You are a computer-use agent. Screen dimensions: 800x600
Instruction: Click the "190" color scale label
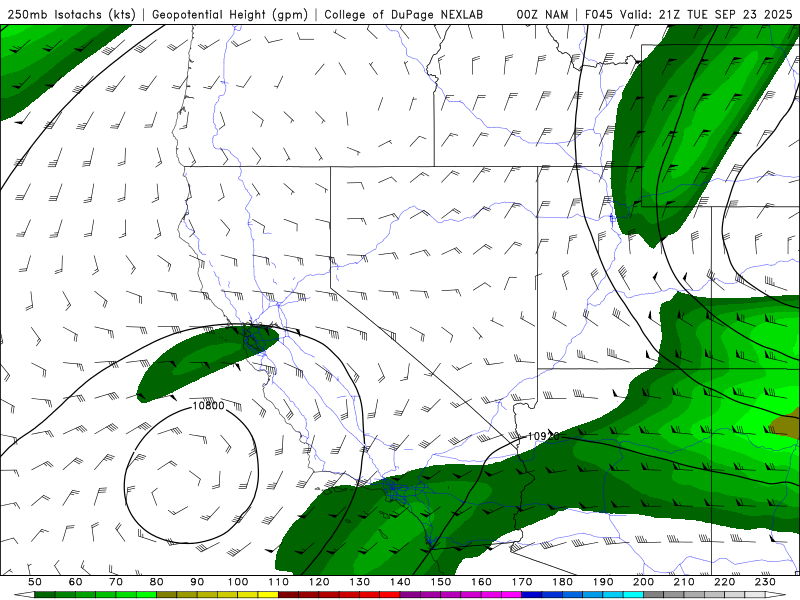(603, 582)
